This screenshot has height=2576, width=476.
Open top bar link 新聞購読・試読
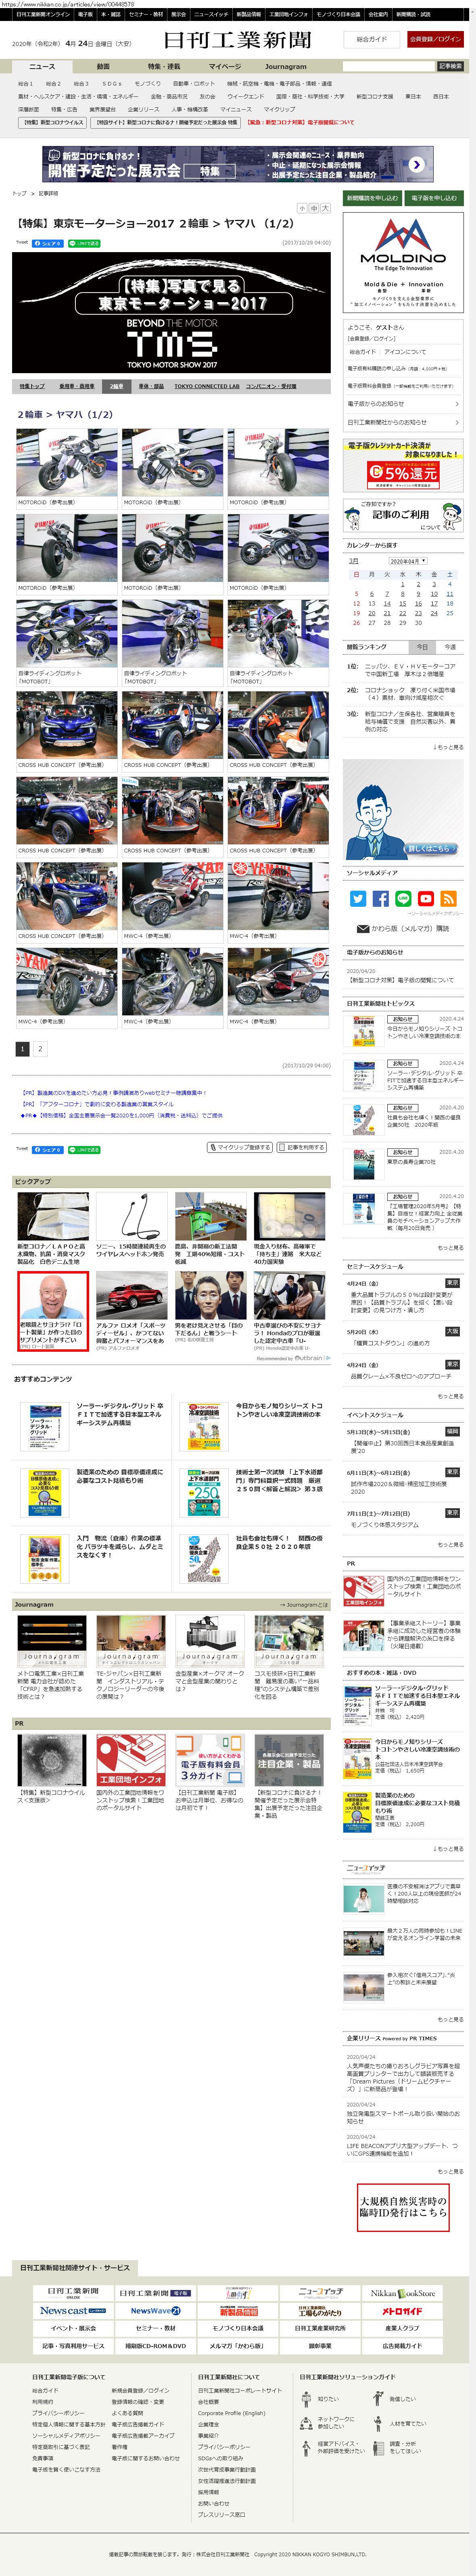pos(413,15)
